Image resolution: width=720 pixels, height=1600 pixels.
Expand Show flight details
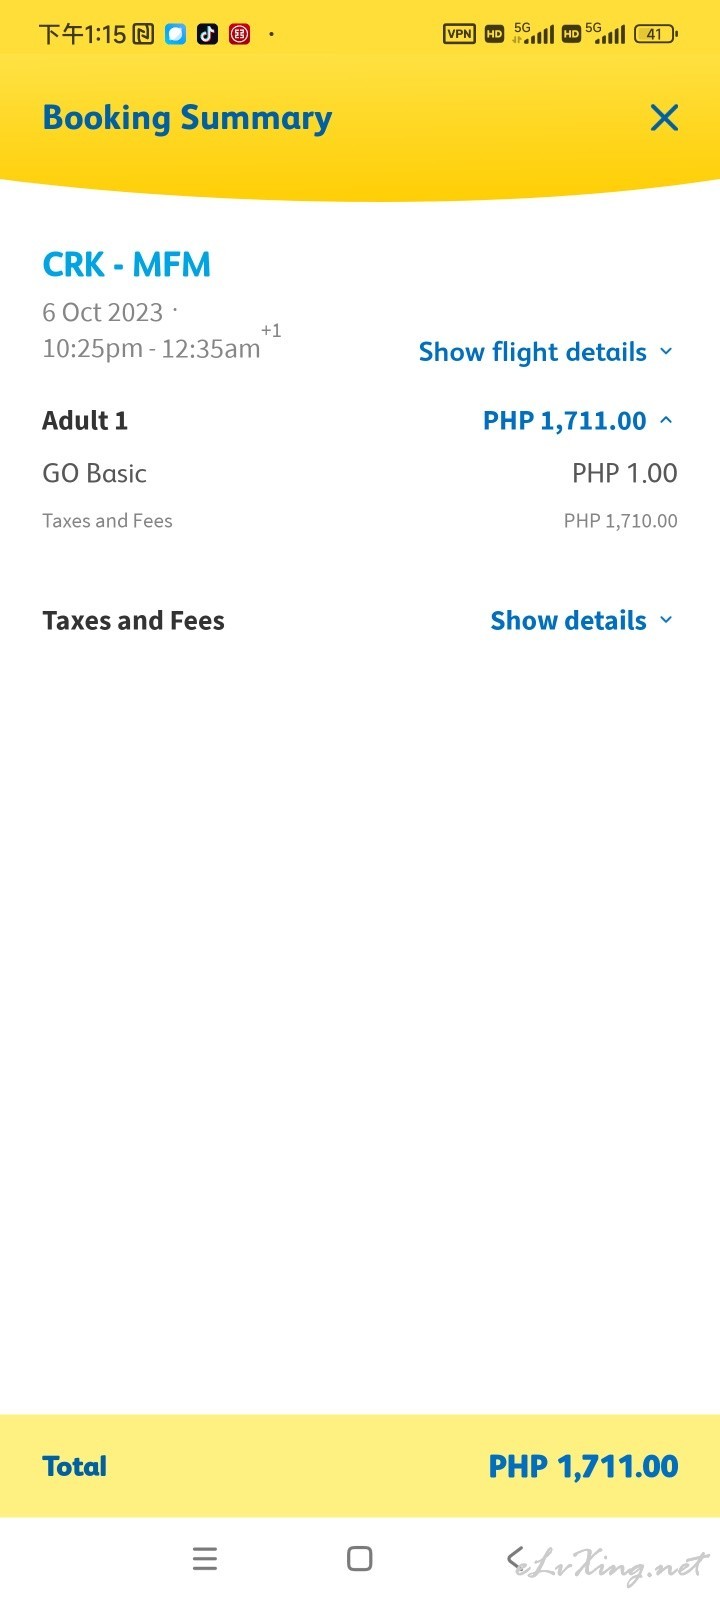(x=545, y=352)
